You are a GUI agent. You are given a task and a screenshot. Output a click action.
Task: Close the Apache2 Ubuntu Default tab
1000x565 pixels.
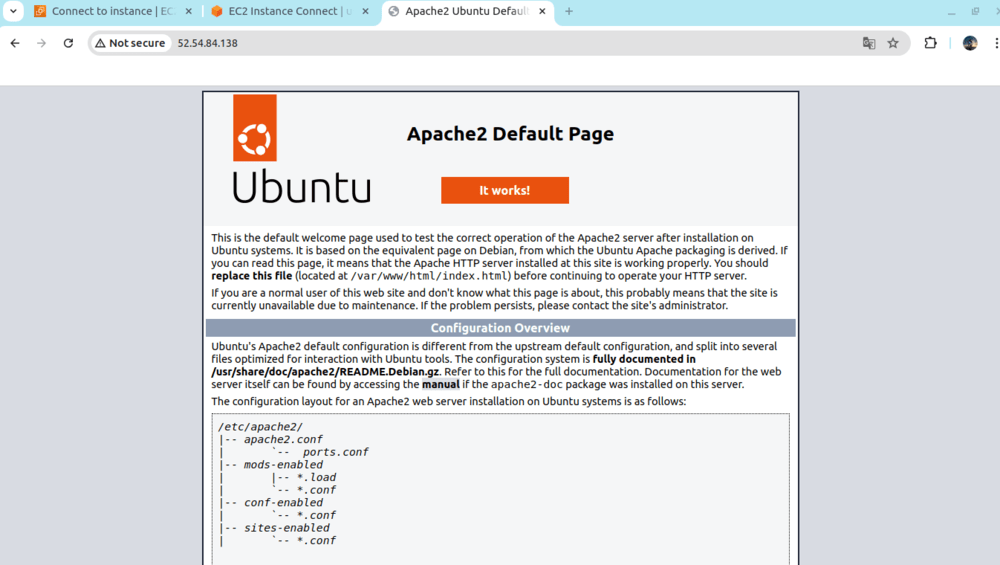[x=542, y=11]
